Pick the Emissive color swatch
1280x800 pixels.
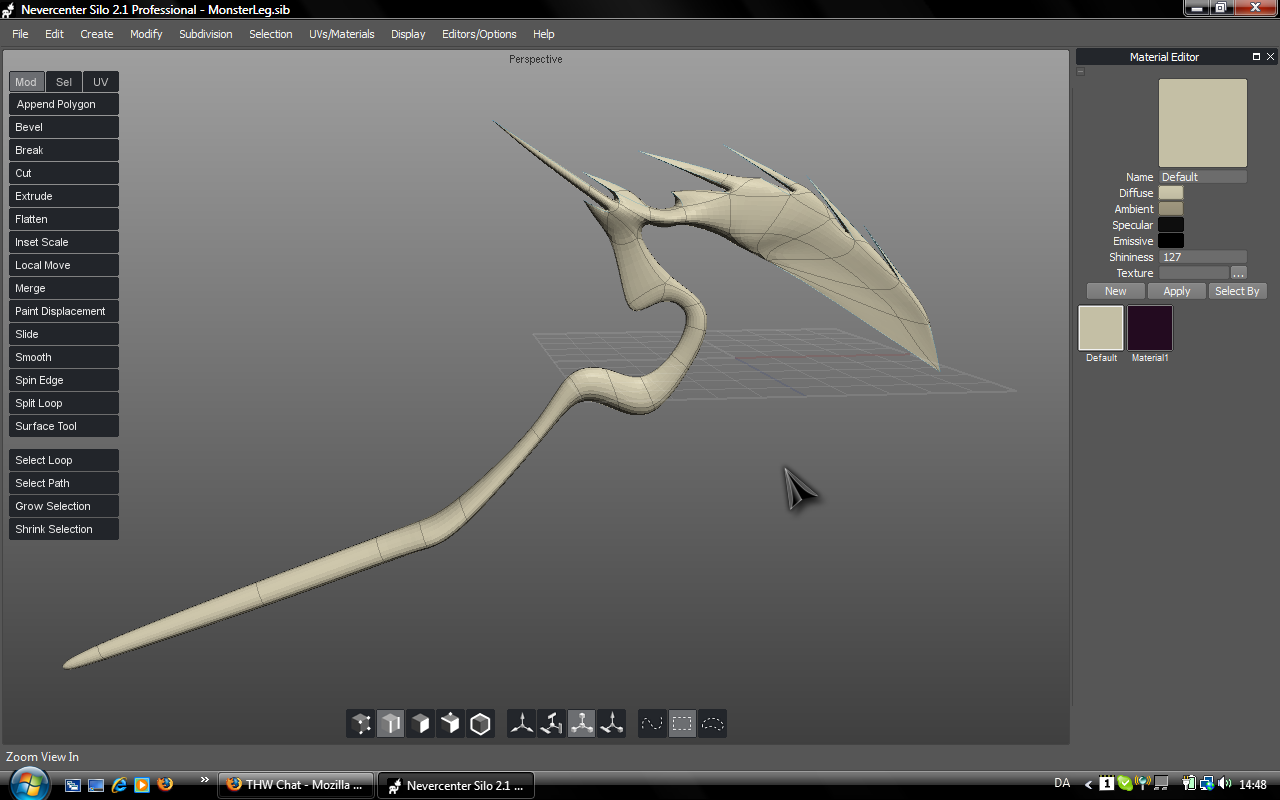pos(1171,241)
